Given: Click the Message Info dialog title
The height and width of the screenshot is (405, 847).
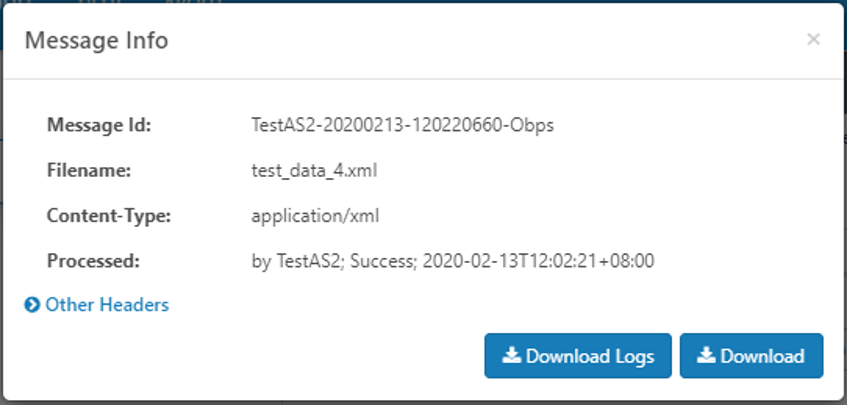Looking at the screenshot, I should (x=97, y=40).
